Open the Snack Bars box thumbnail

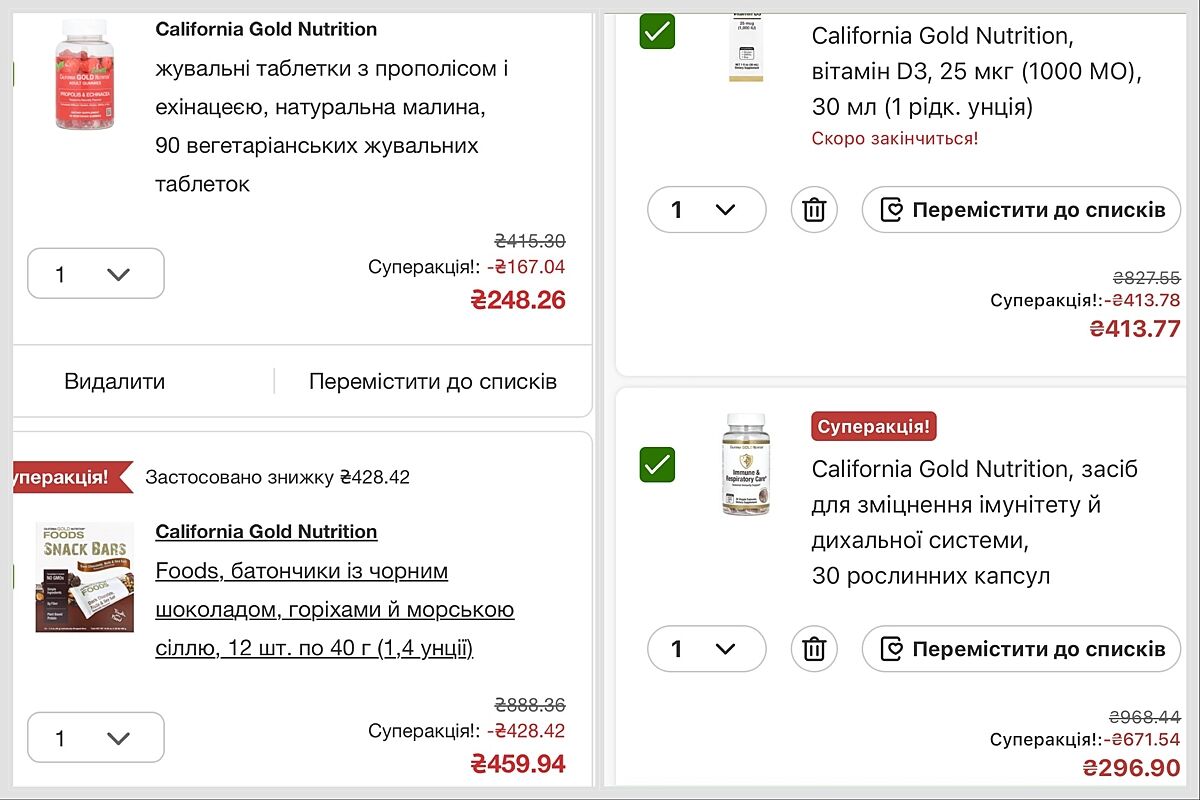coord(84,577)
